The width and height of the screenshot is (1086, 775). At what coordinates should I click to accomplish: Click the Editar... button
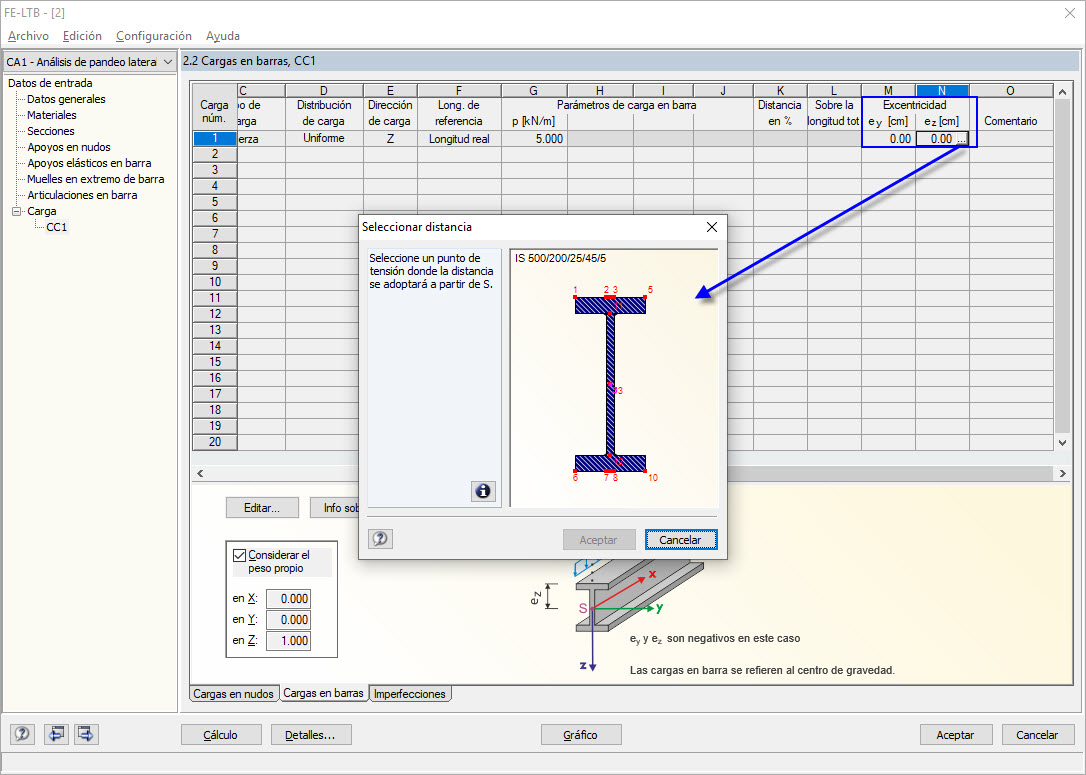[x=262, y=508]
